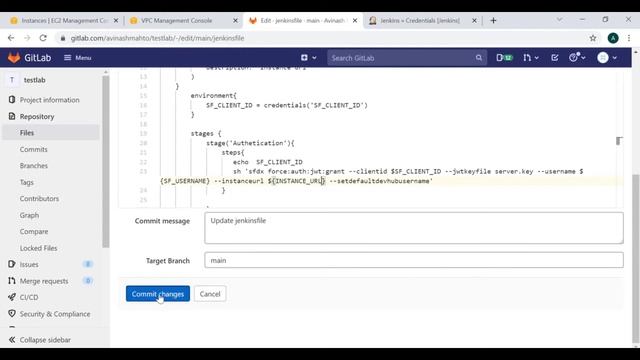
Task: Click the GitLab fox logo
Action: click(14, 58)
